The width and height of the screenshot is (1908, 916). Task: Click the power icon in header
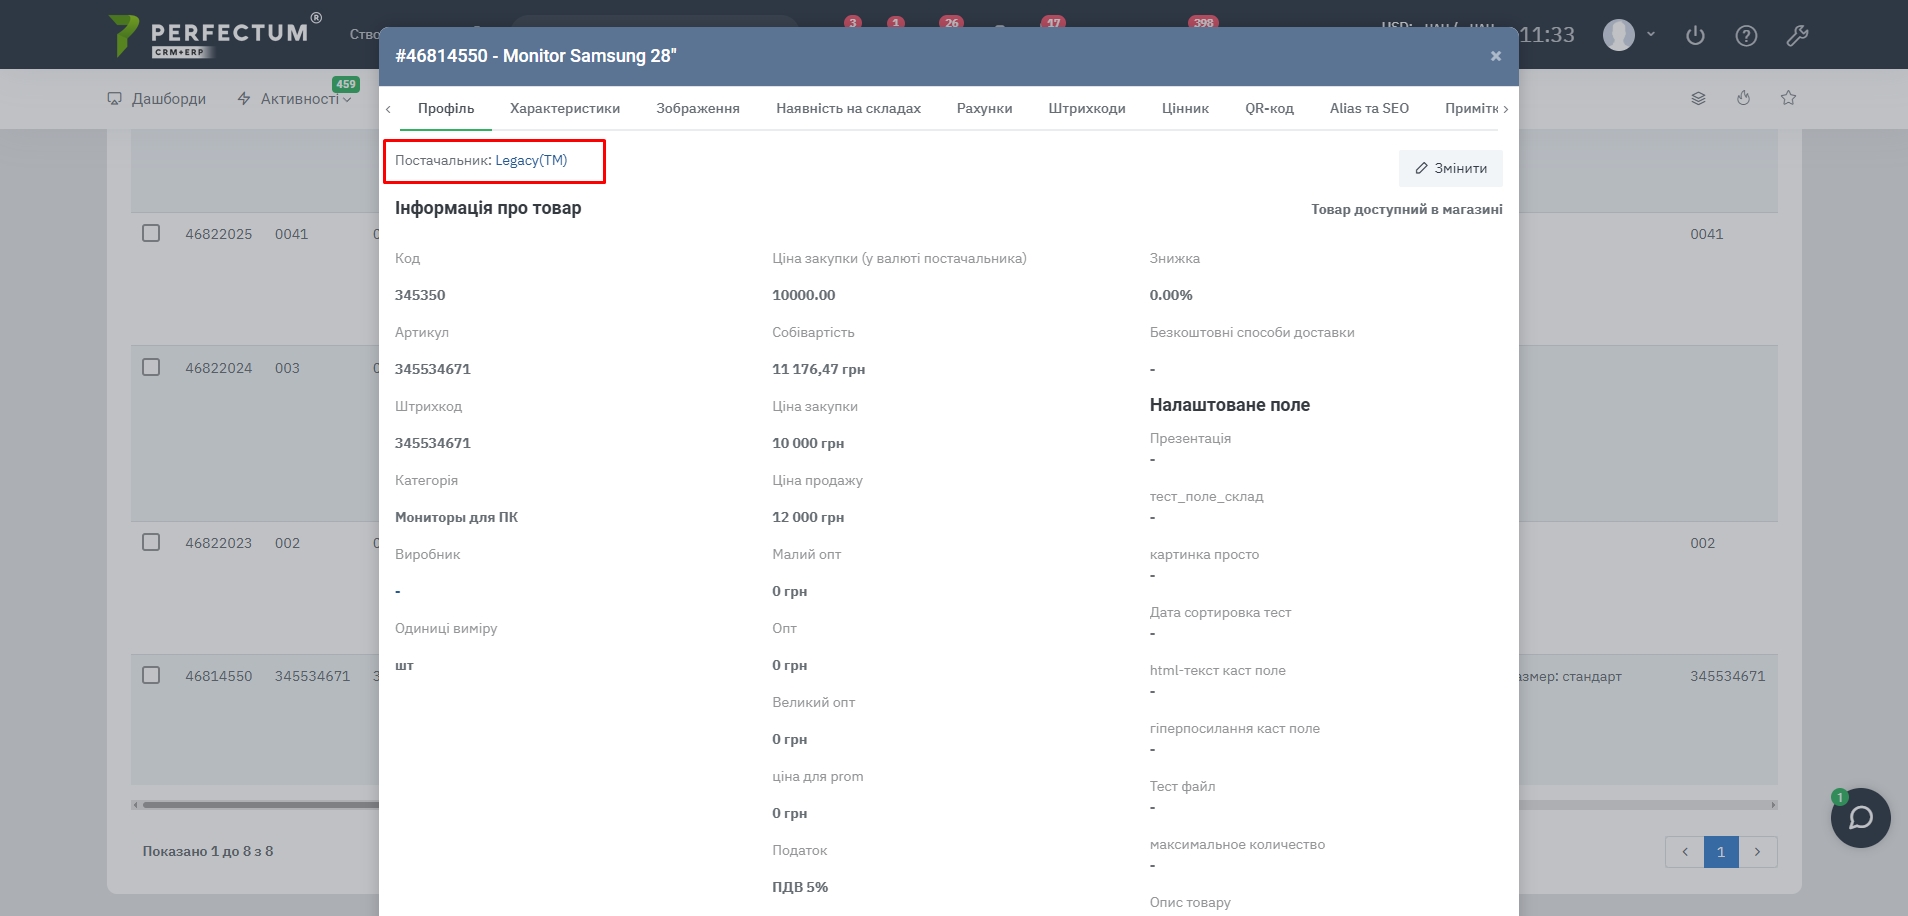coord(1695,36)
